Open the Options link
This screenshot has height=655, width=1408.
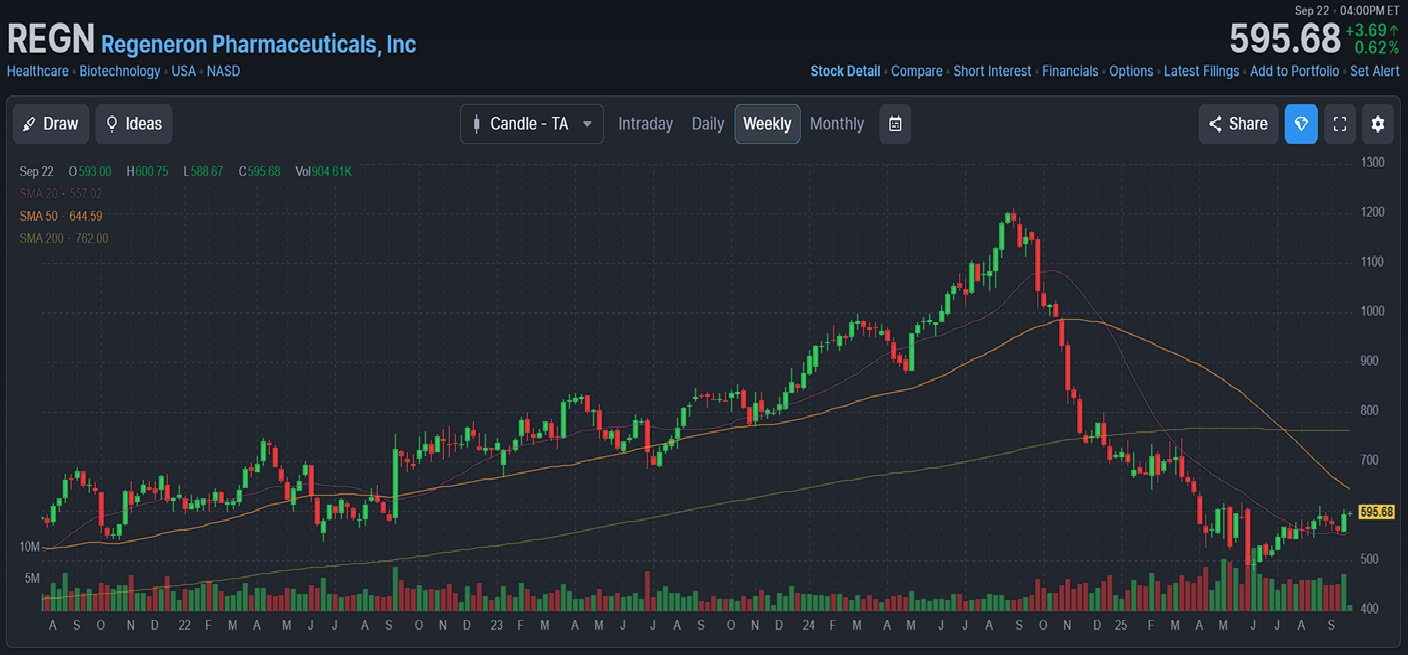click(1131, 71)
